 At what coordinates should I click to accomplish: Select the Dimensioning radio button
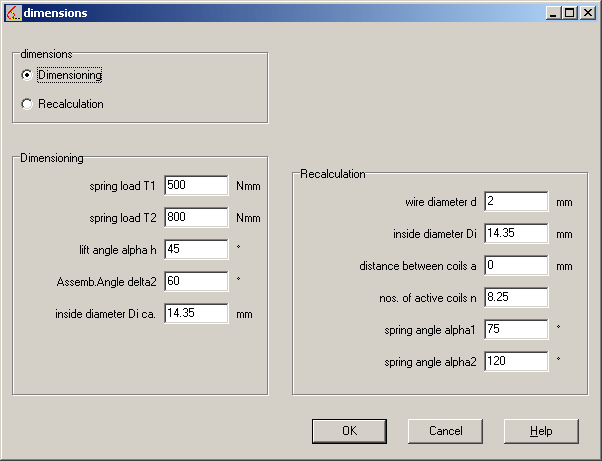click(27, 75)
